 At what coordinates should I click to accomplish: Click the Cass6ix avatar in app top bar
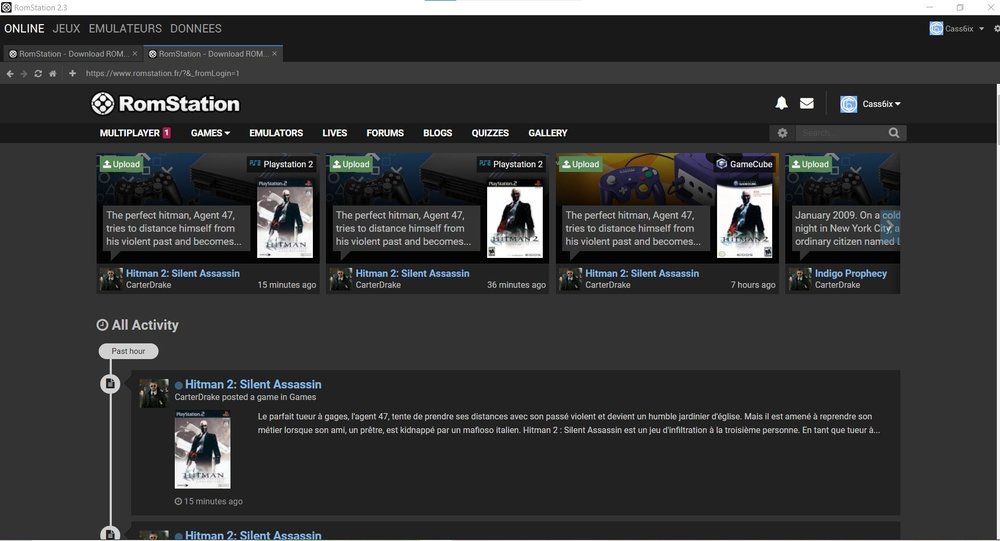click(936, 28)
